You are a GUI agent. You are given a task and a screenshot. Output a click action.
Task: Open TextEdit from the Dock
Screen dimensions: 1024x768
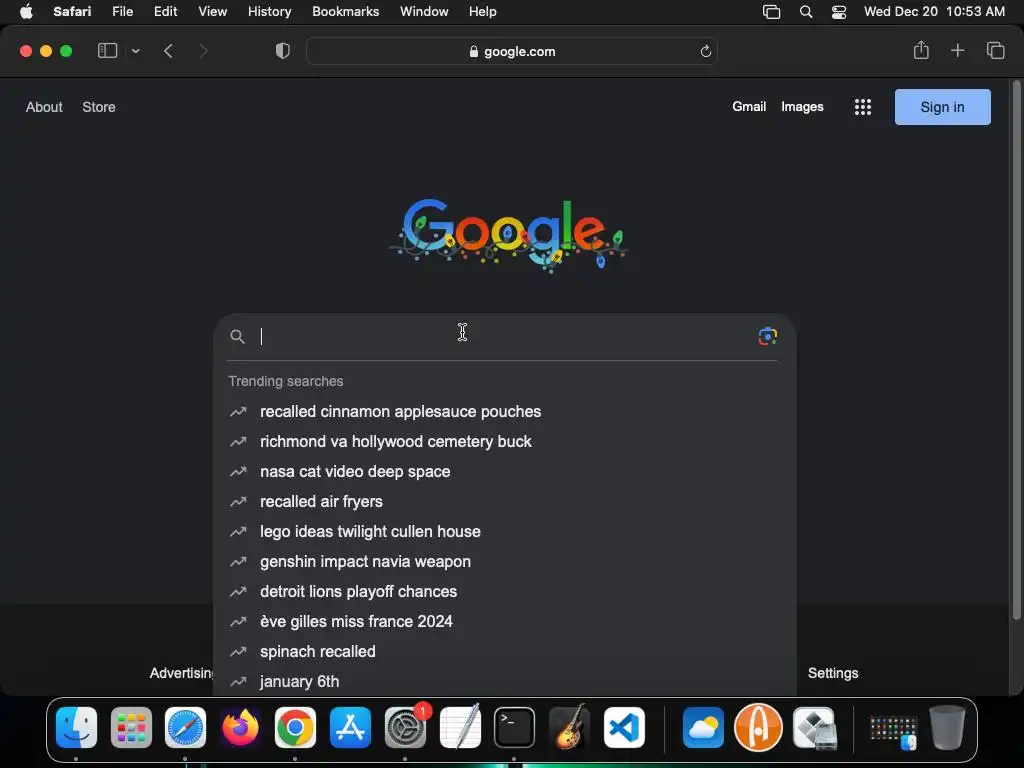click(x=460, y=727)
